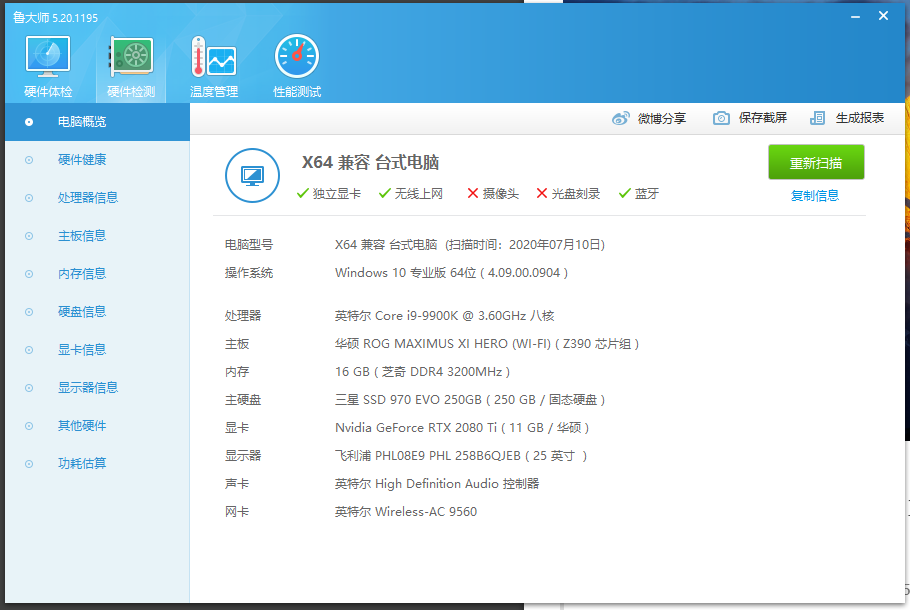Click the 光盘刻录 cross status
Viewport: 910px width, 610px height.
(568, 194)
